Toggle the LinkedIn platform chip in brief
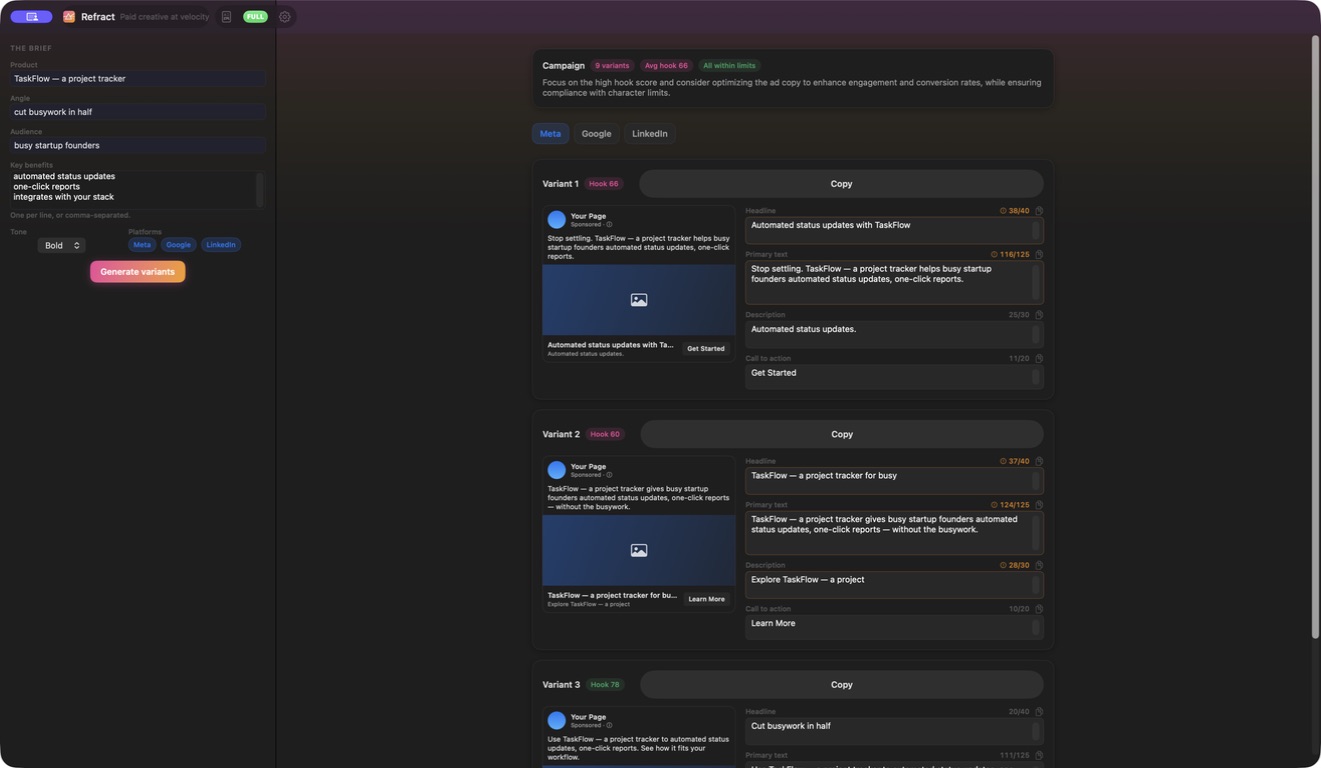Image resolution: width=1321 pixels, height=768 pixels. tap(221, 245)
